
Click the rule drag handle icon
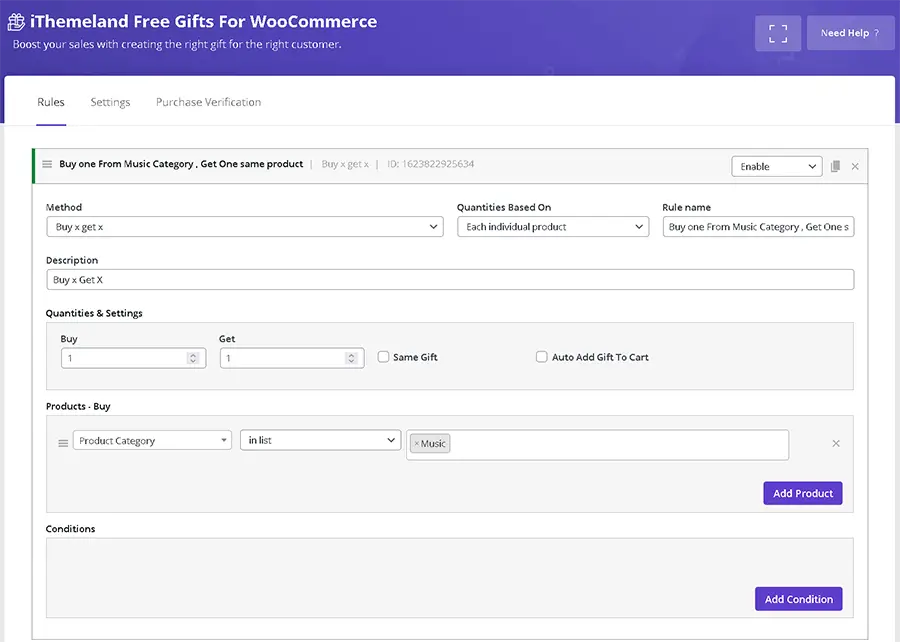tap(47, 164)
